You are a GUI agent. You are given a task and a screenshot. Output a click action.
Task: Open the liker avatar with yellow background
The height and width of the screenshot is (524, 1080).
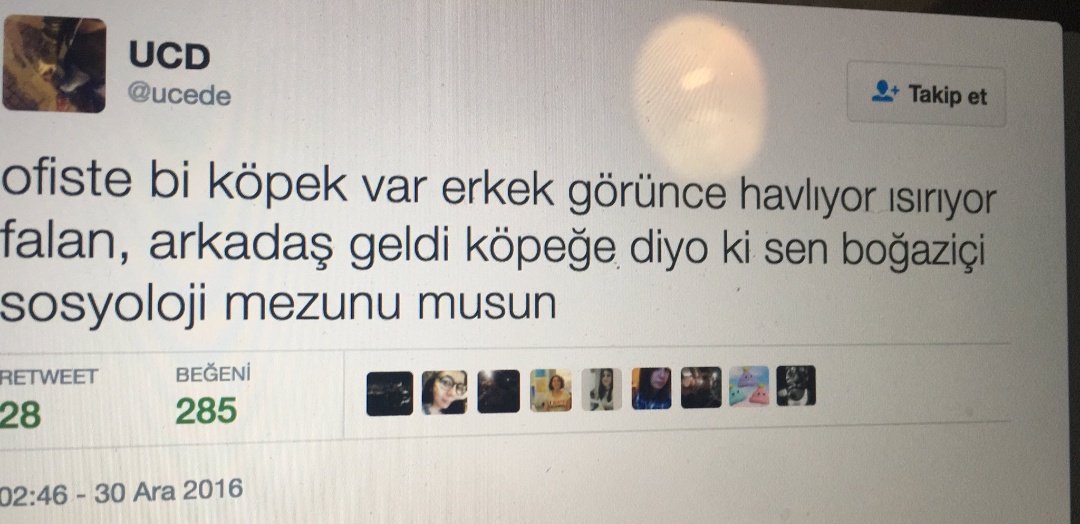click(x=550, y=390)
